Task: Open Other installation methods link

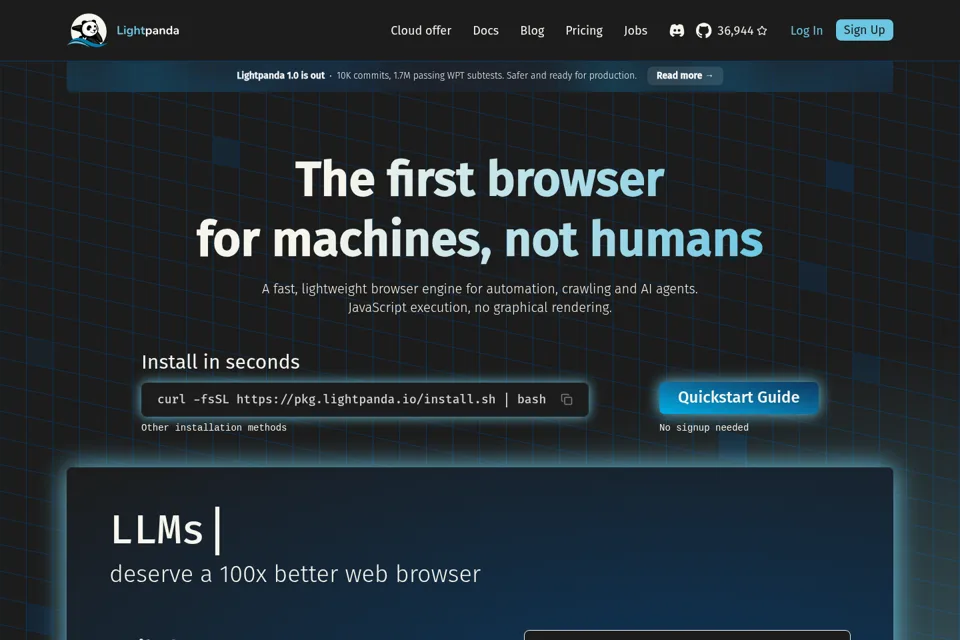Action: [x=214, y=427]
